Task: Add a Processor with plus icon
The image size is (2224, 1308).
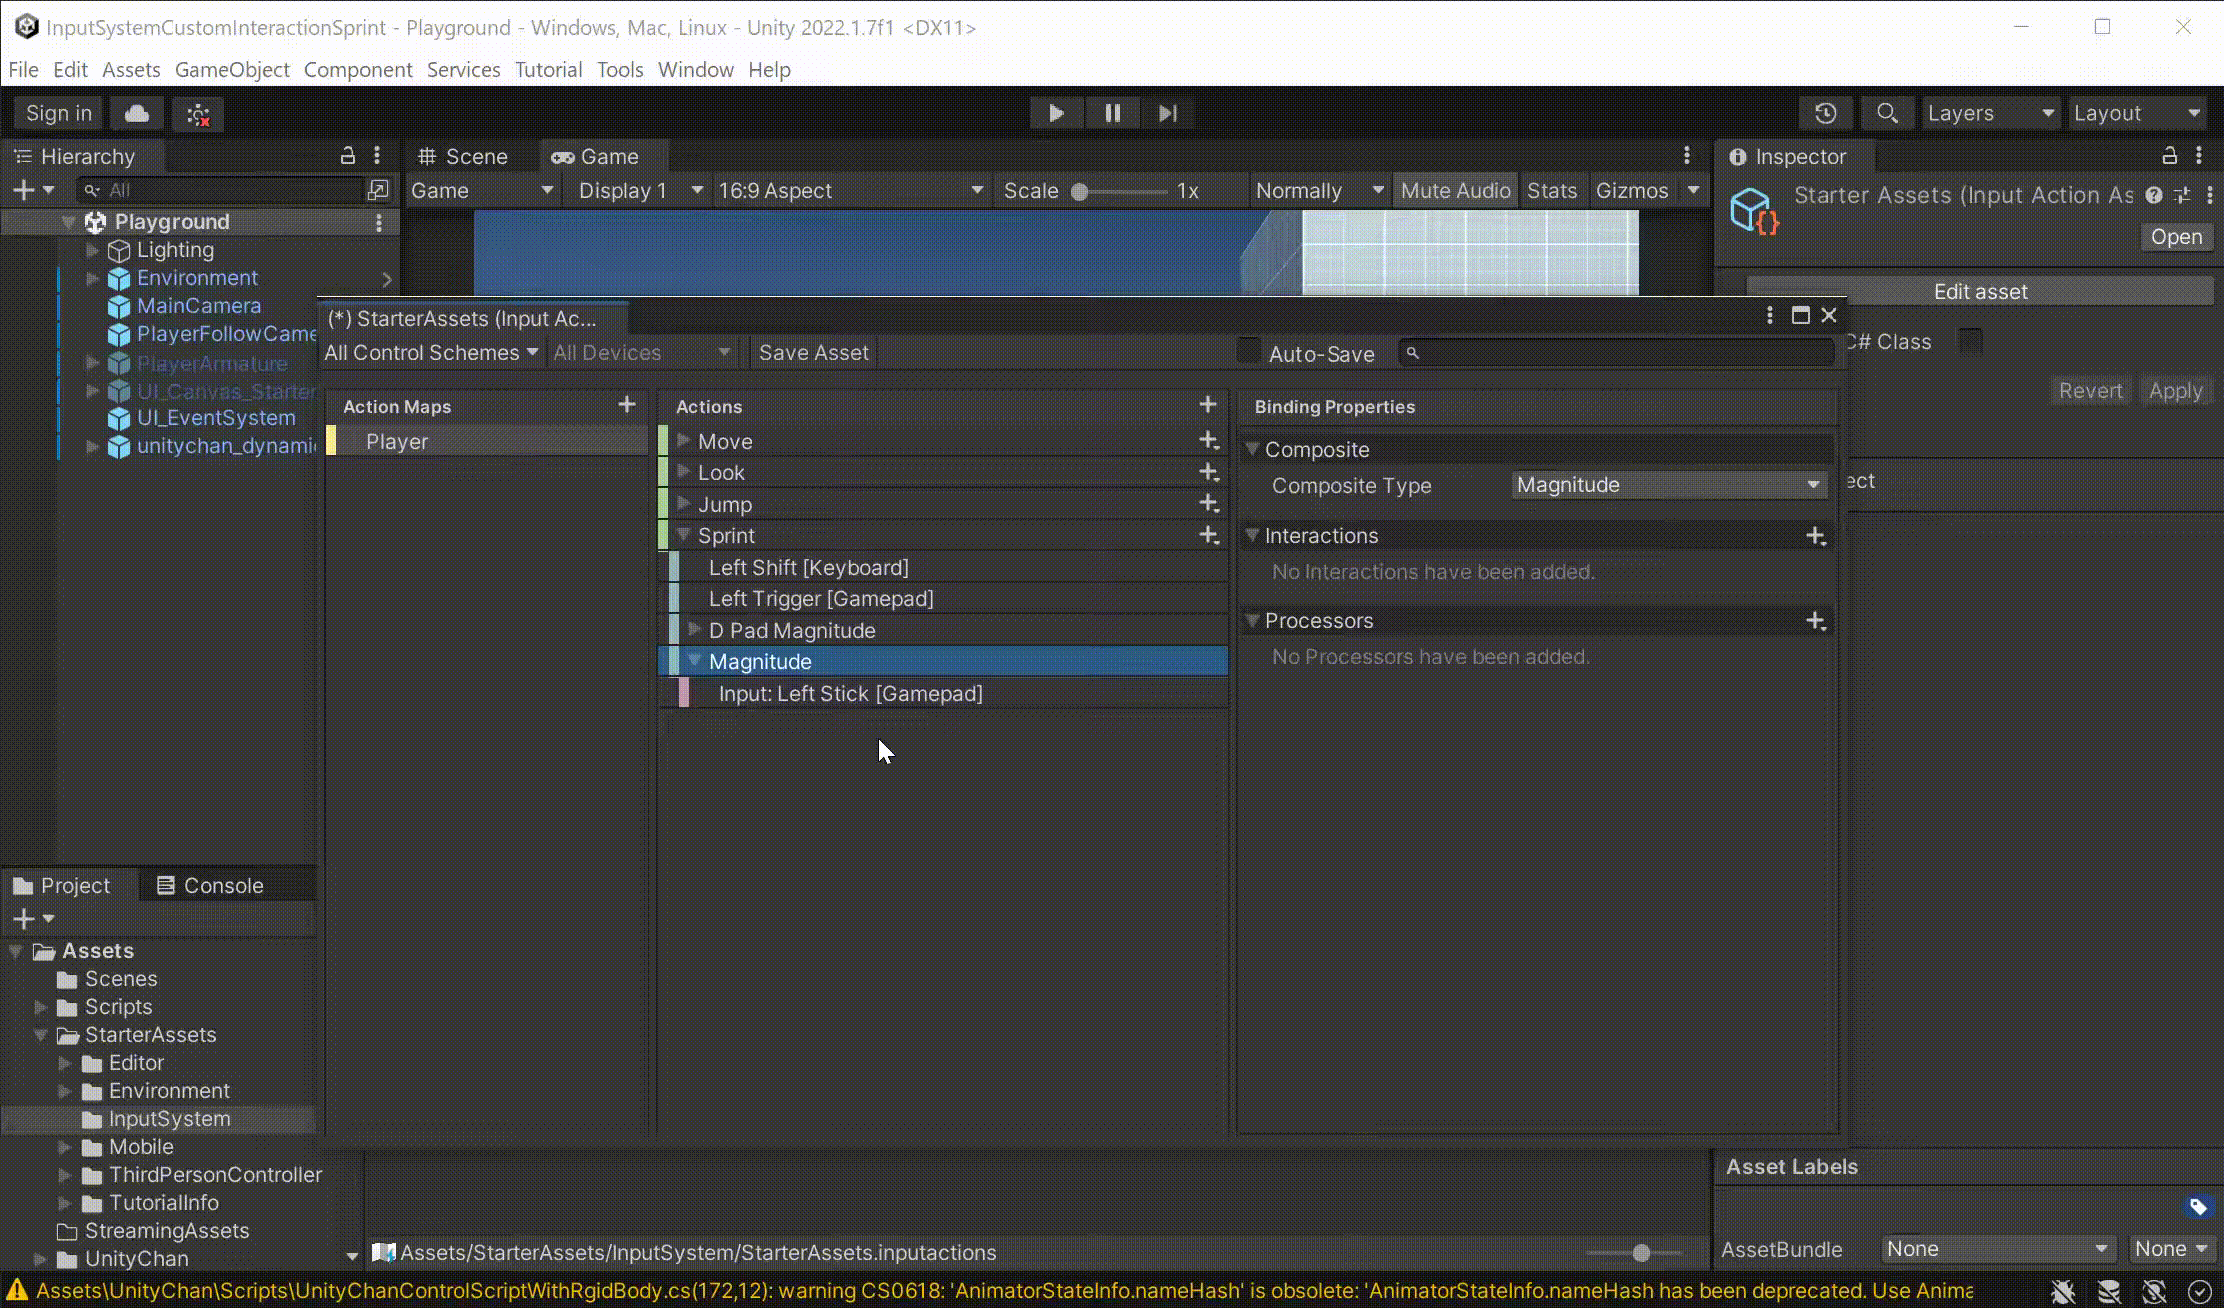Action: pos(1816,621)
